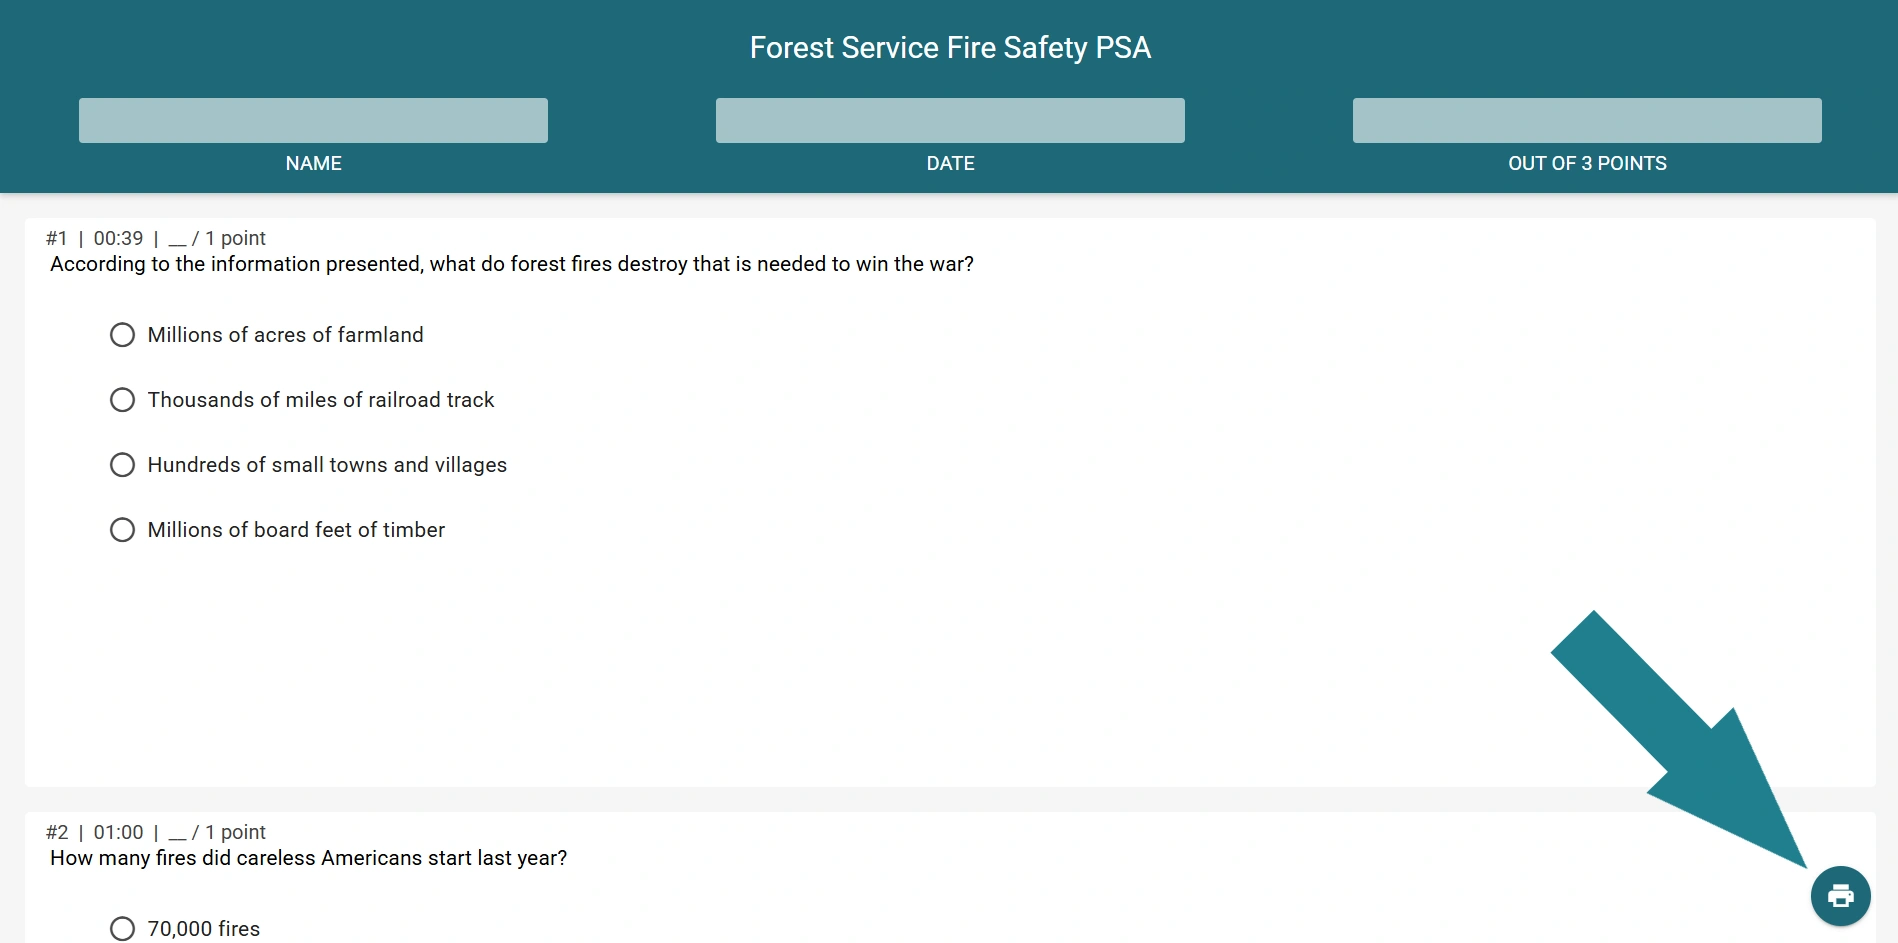Click the question 1 text about forest fires

click(x=512, y=264)
